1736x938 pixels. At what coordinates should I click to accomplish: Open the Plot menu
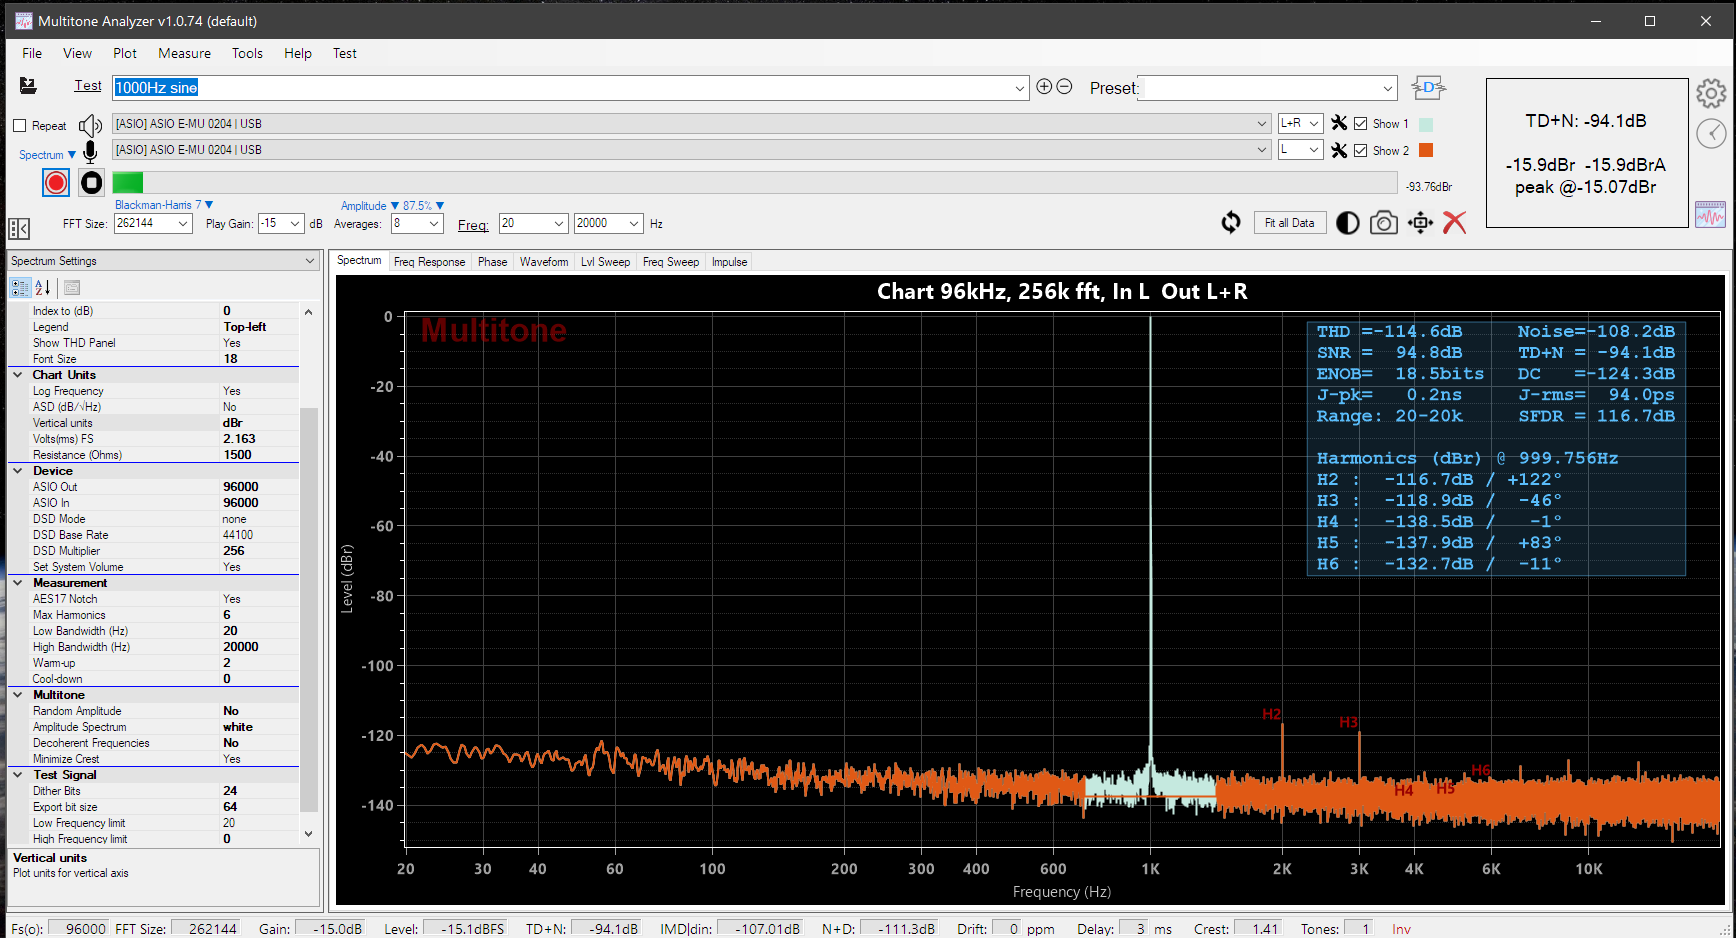pyautogui.click(x=125, y=53)
